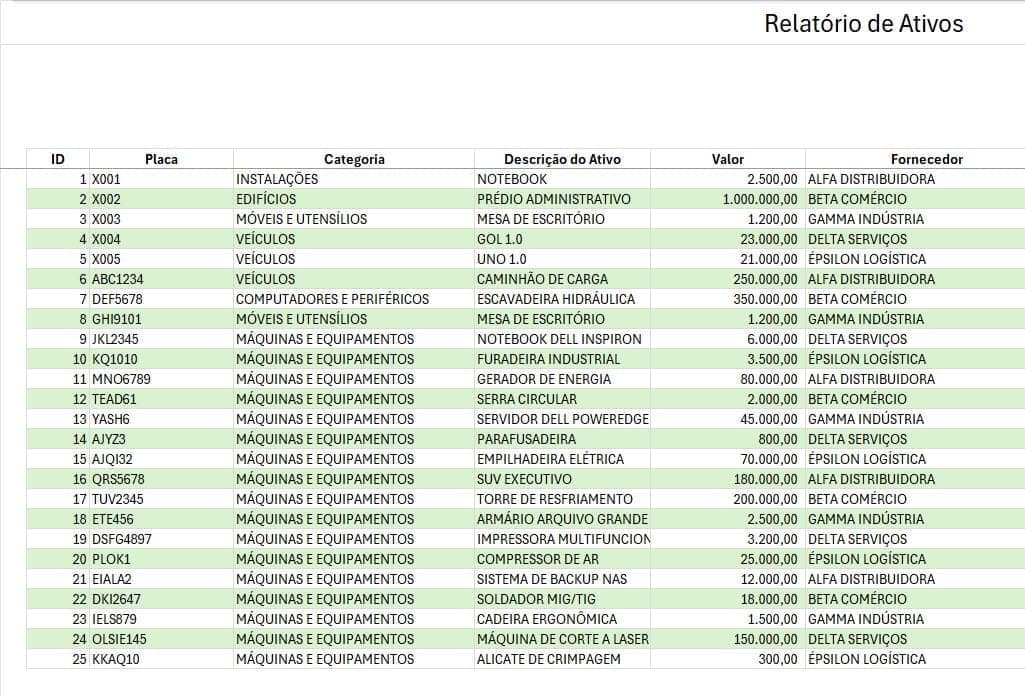Click the CAMINHÃO DE CARGA cell
The height and width of the screenshot is (696, 1025).
(x=562, y=279)
